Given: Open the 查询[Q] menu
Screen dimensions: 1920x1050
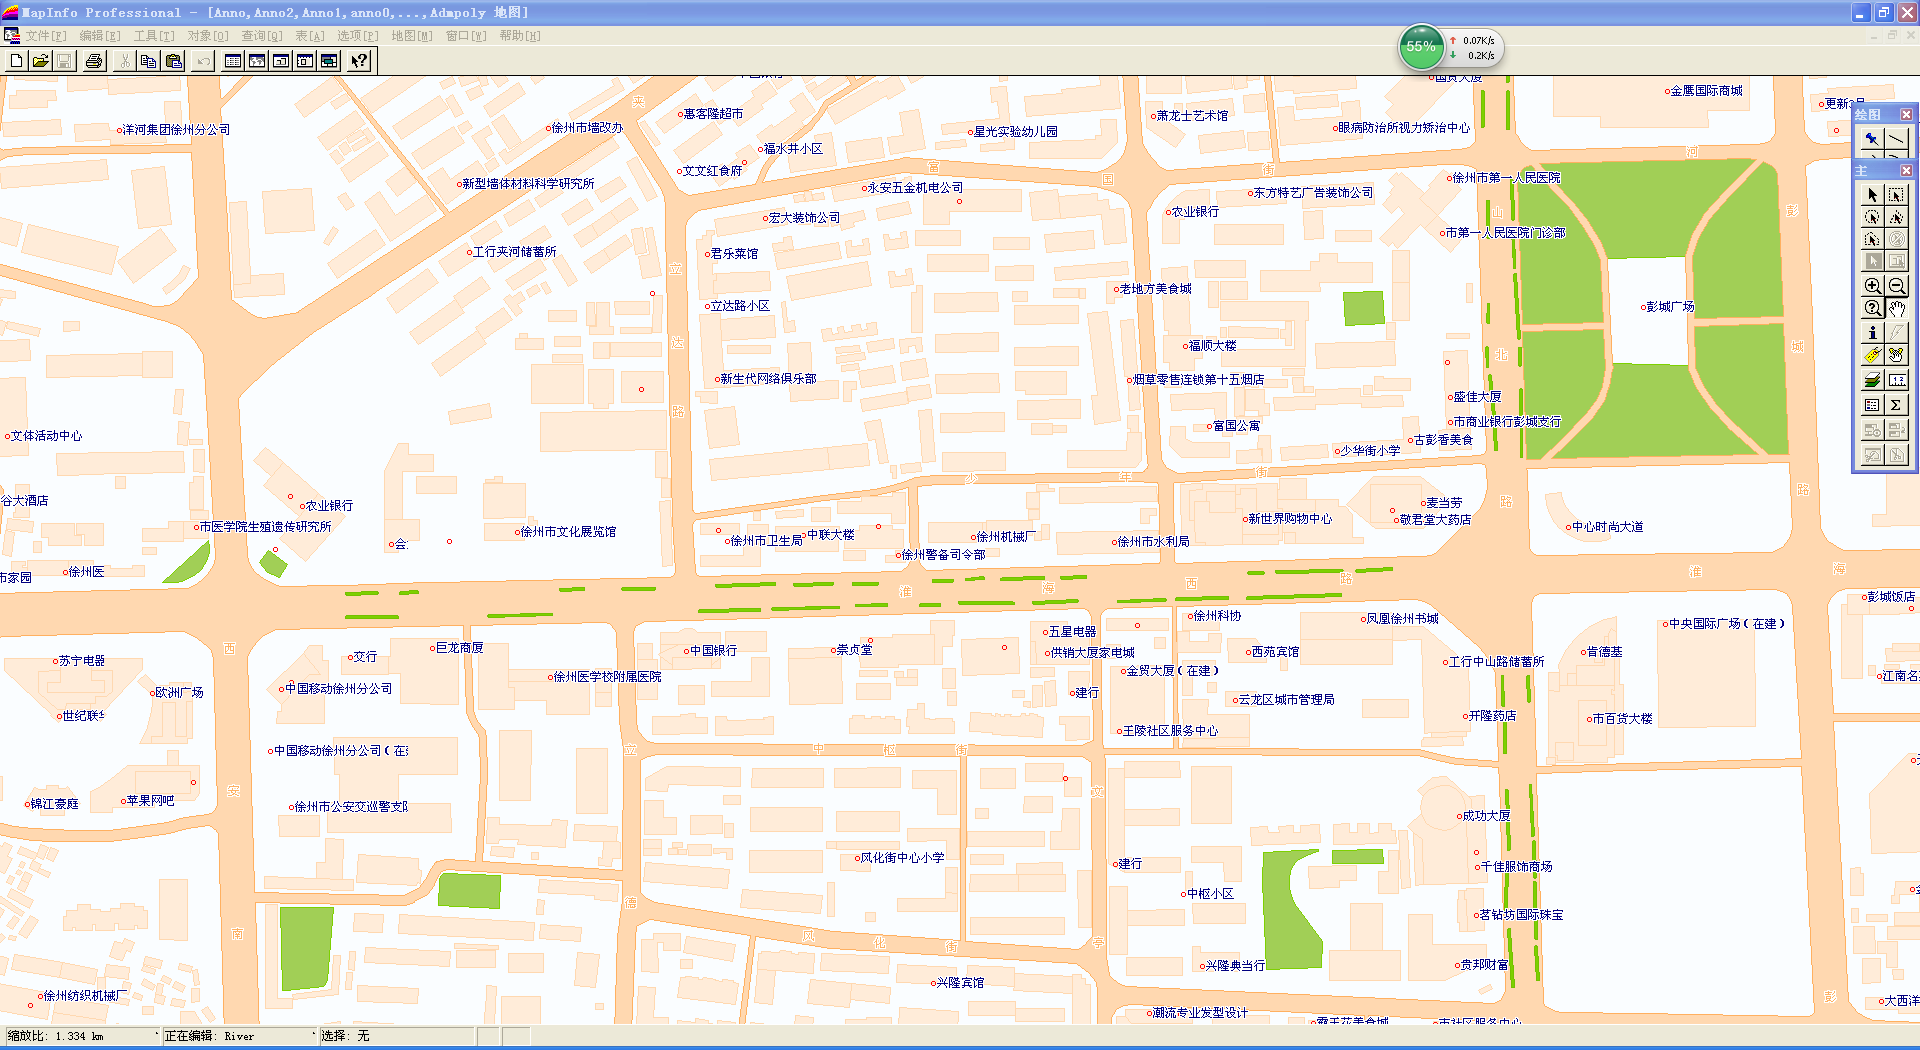Looking at the screenshot, I should pos(262,36).
